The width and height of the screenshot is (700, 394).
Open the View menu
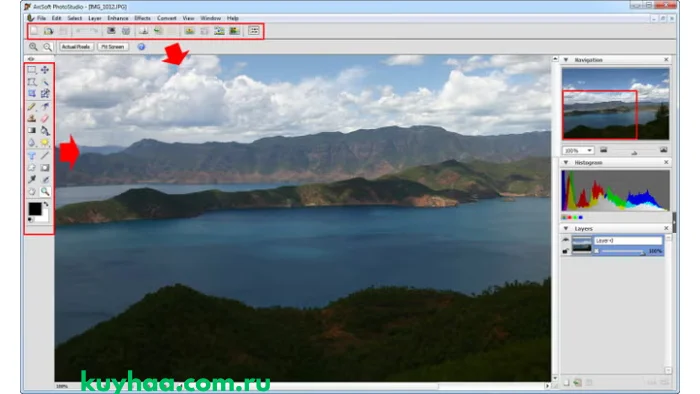[x=188, y=18]
